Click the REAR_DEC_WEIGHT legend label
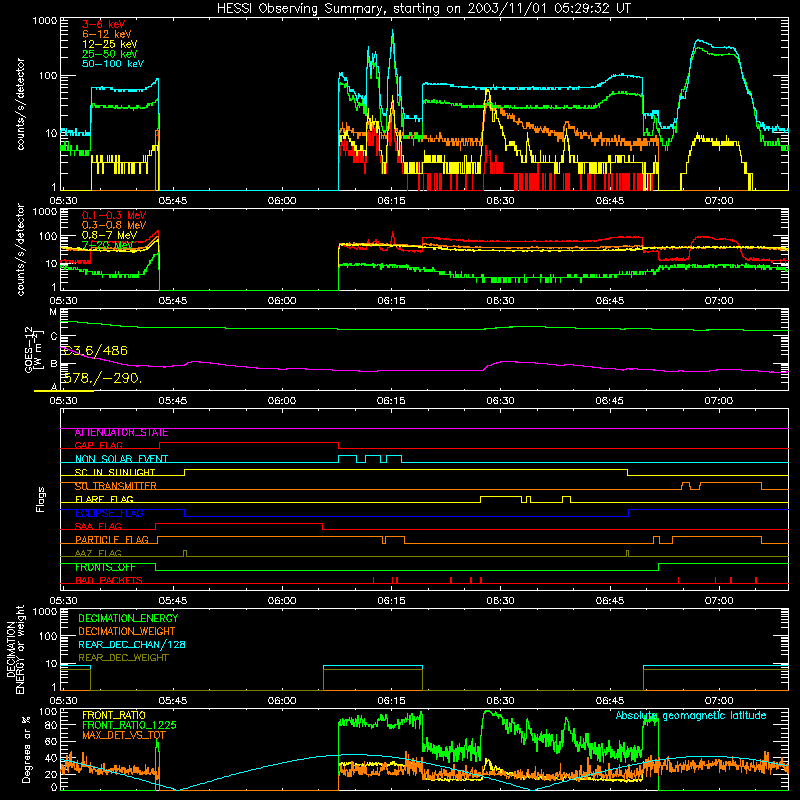This screenshot has height=800, width=800. pos(123,658)
